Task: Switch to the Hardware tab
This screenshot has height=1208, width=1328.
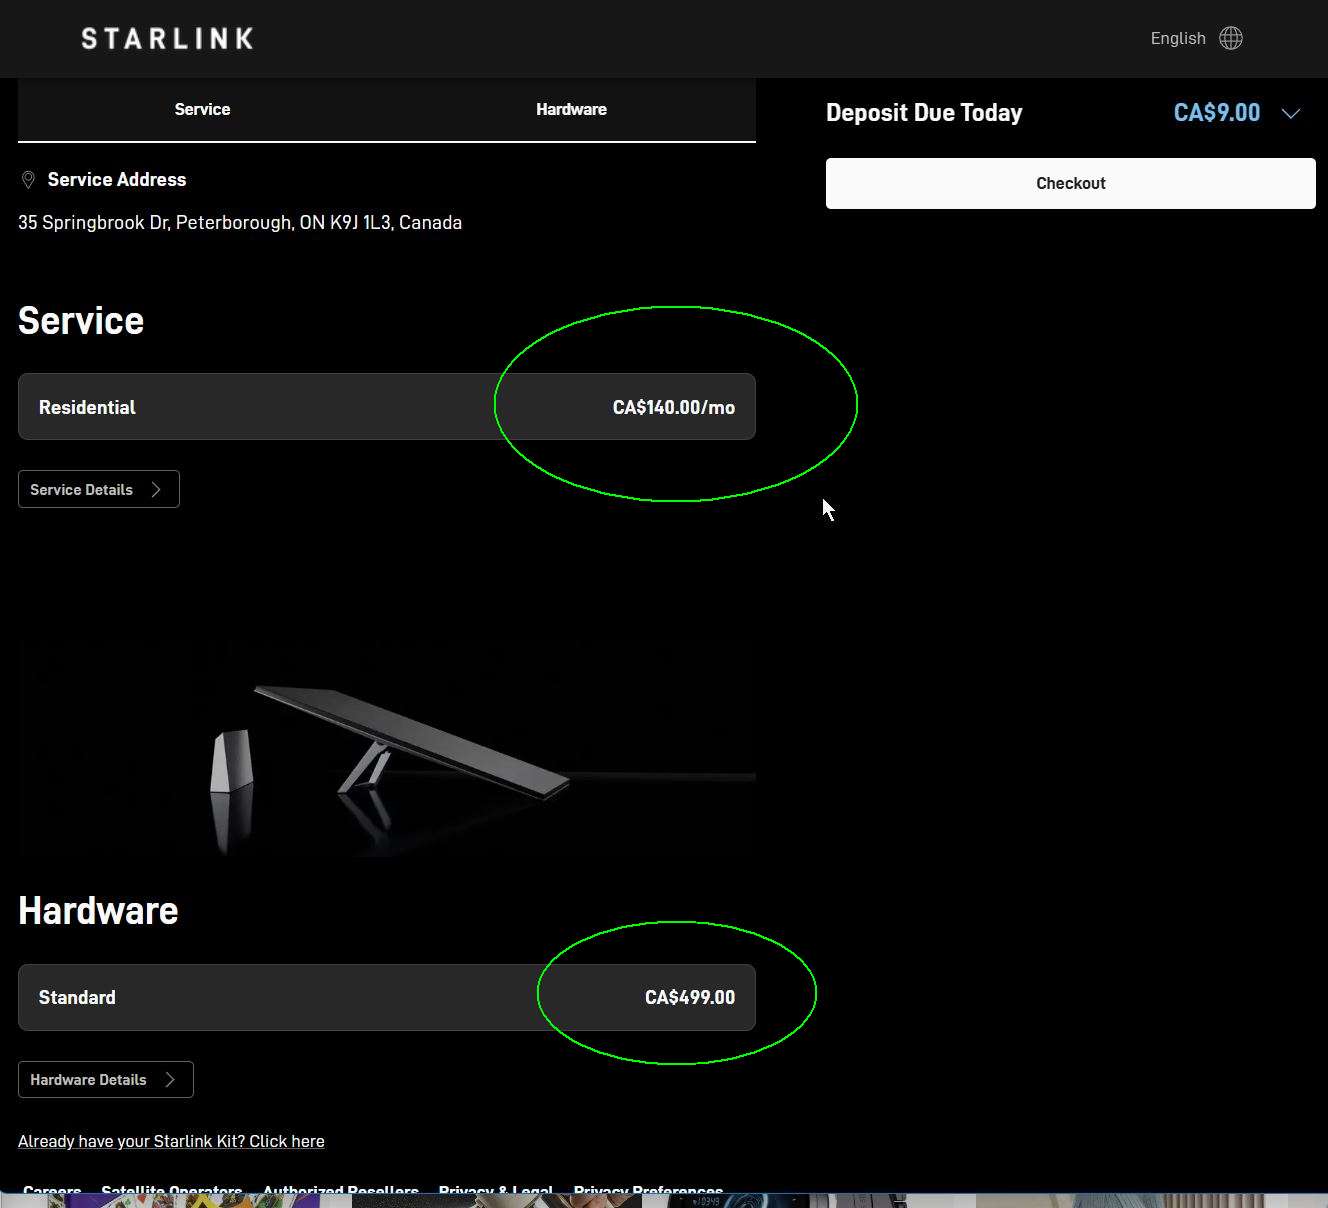Action: click(x=571, y=110)
